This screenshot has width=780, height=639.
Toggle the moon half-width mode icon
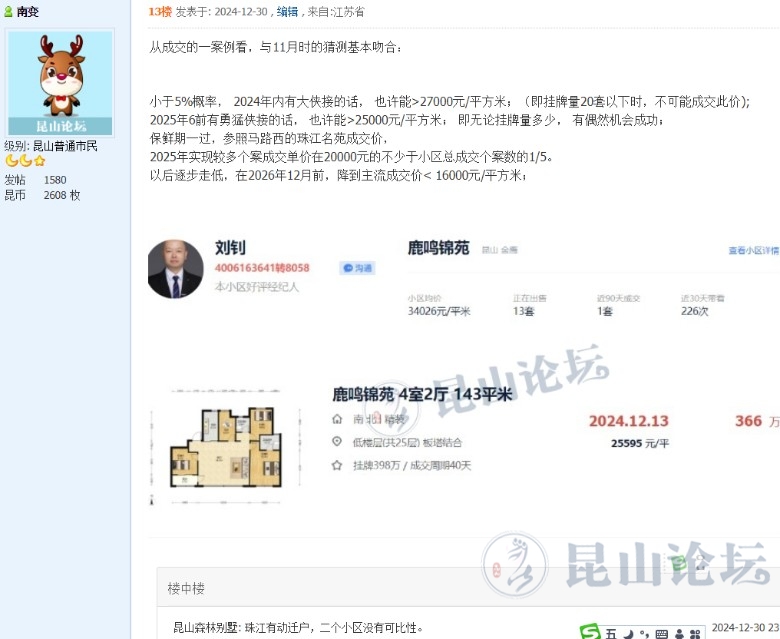click(x=628, y=633)
